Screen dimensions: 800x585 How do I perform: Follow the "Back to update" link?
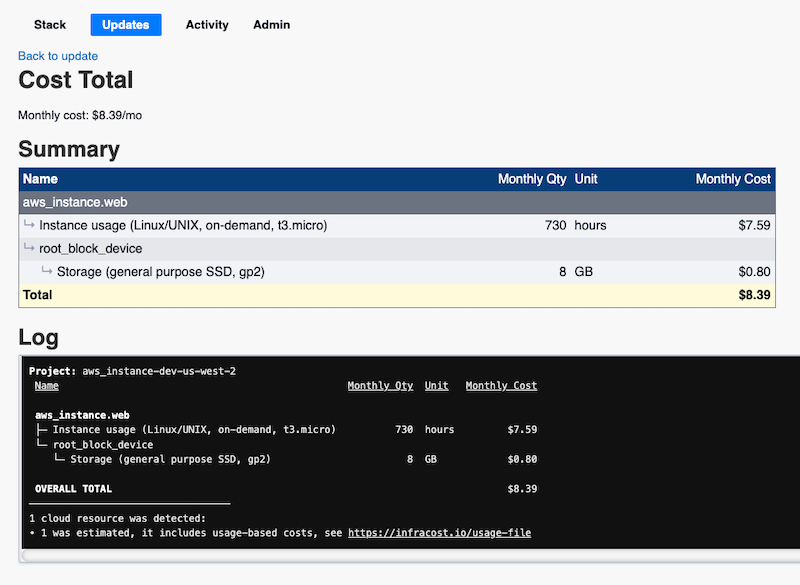point(58,56)
